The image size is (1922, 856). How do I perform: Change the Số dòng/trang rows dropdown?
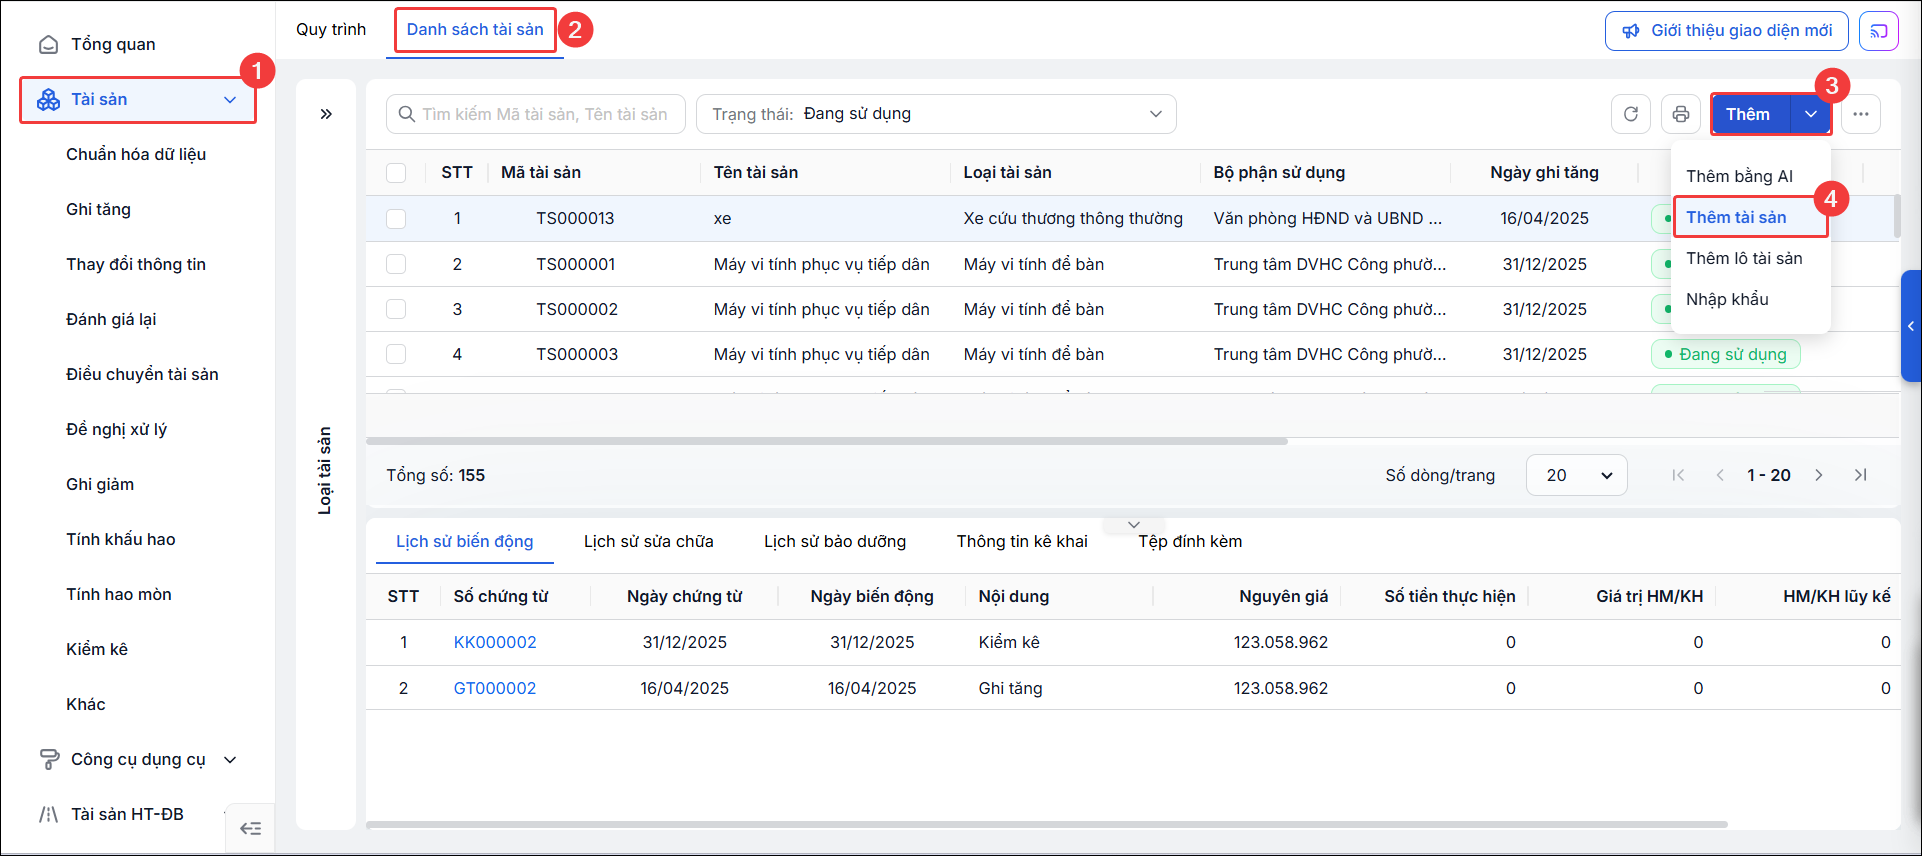[x=1576, y=475]
